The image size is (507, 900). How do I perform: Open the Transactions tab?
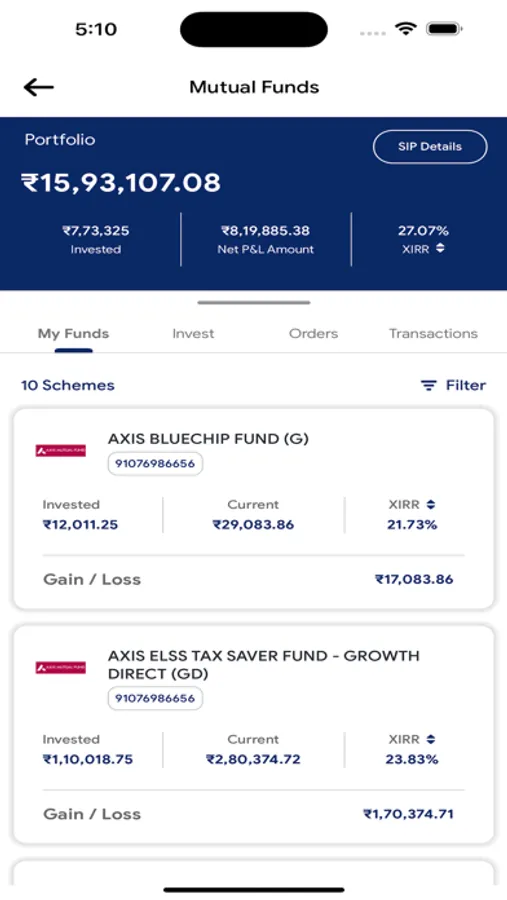[x=434, y=333]
